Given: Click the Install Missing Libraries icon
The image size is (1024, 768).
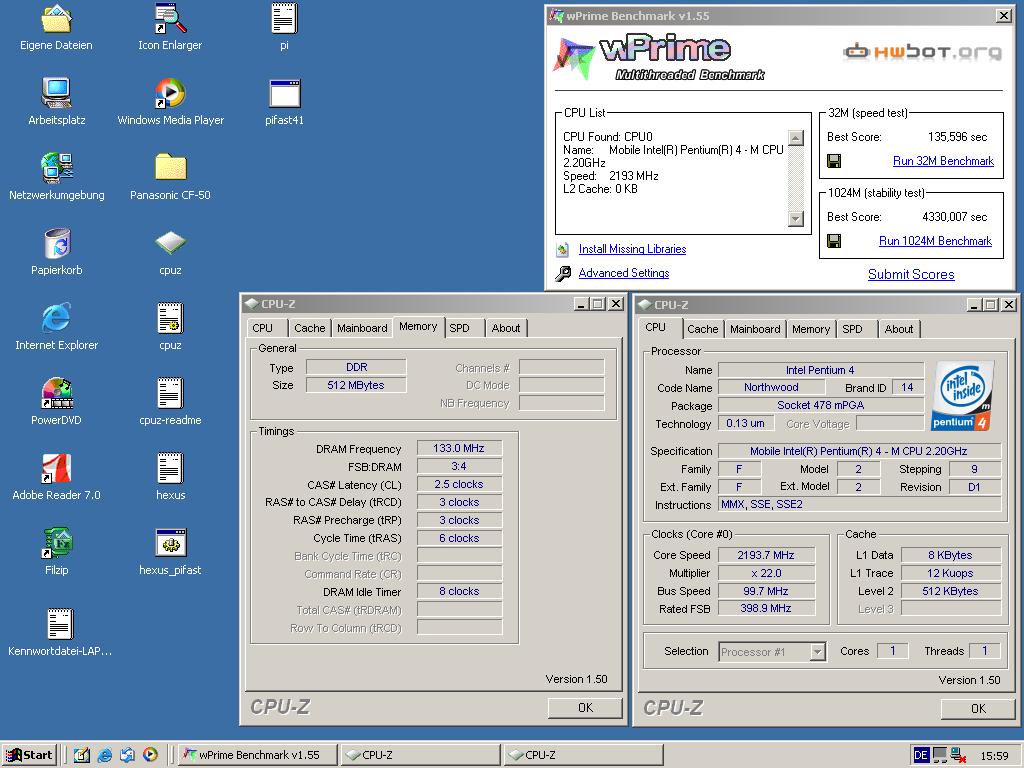Looking at the screenshot, I should click(562, 249).
